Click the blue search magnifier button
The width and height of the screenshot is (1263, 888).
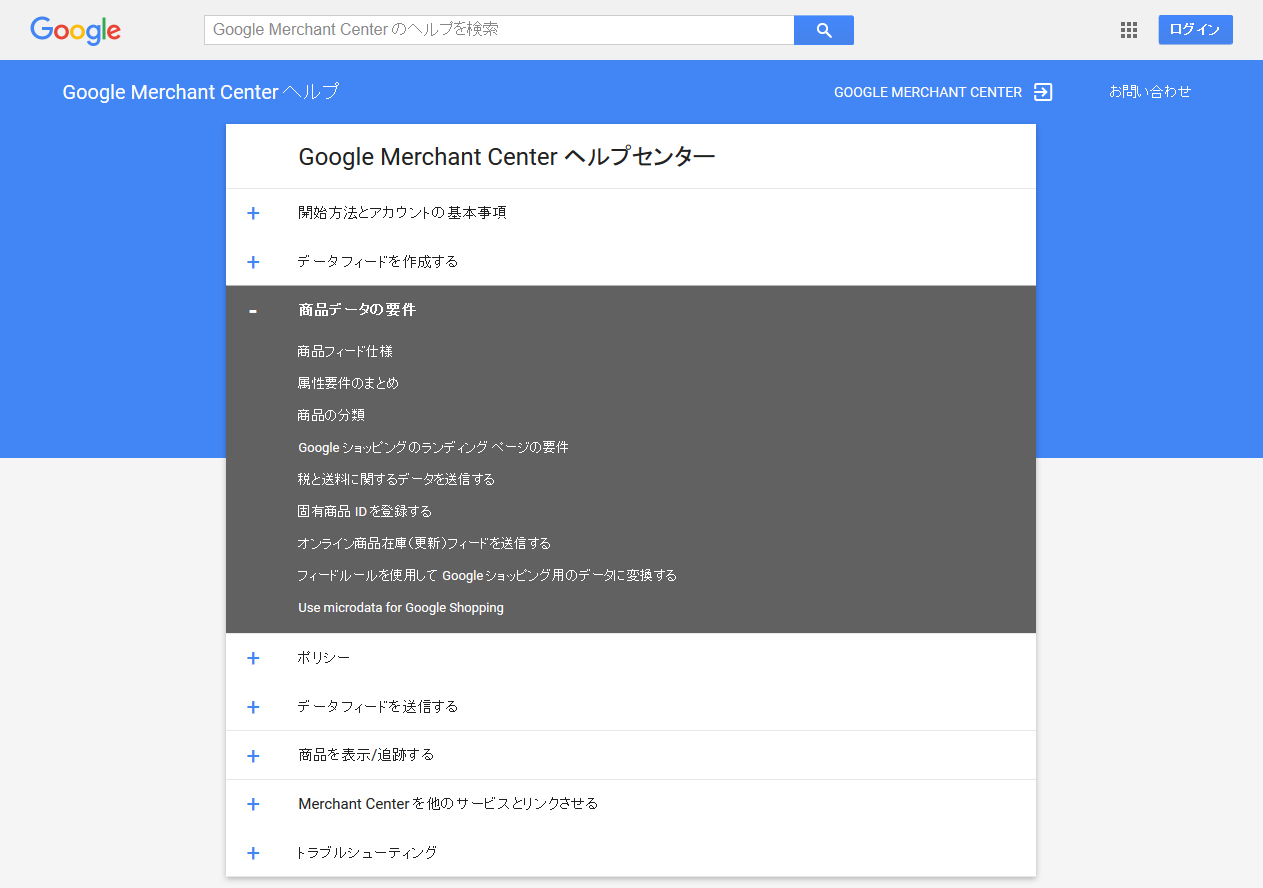[823, 30]
